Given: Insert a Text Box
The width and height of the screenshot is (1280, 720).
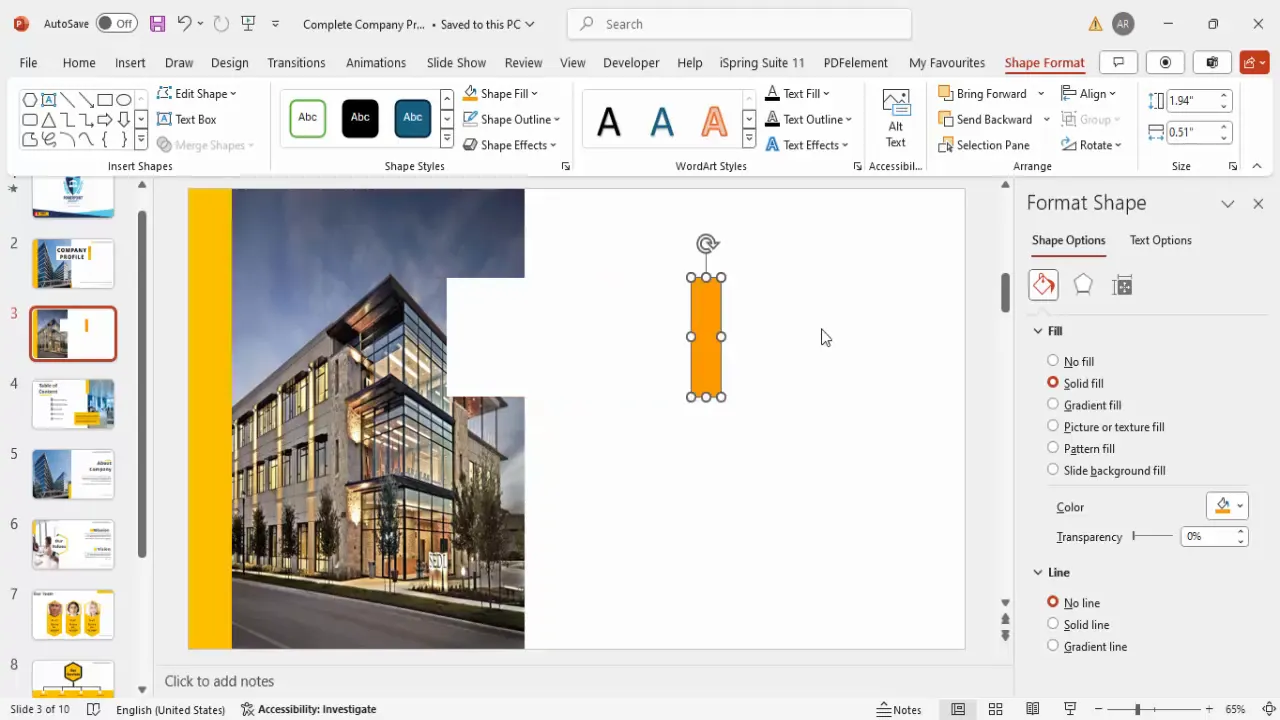Looking at the screenshot, I should 186,119.
